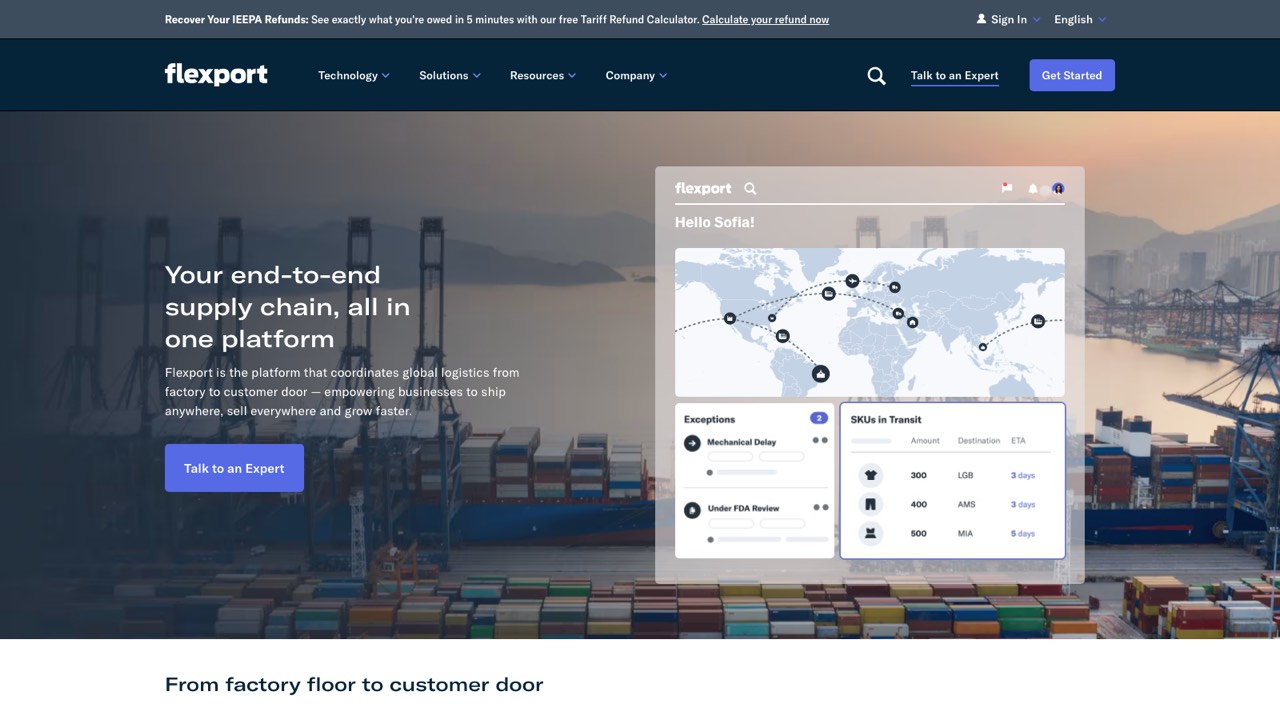1280x720 pixels.
Task: Expand the Resources menu chevron
Action: click(x=572, y=76)
